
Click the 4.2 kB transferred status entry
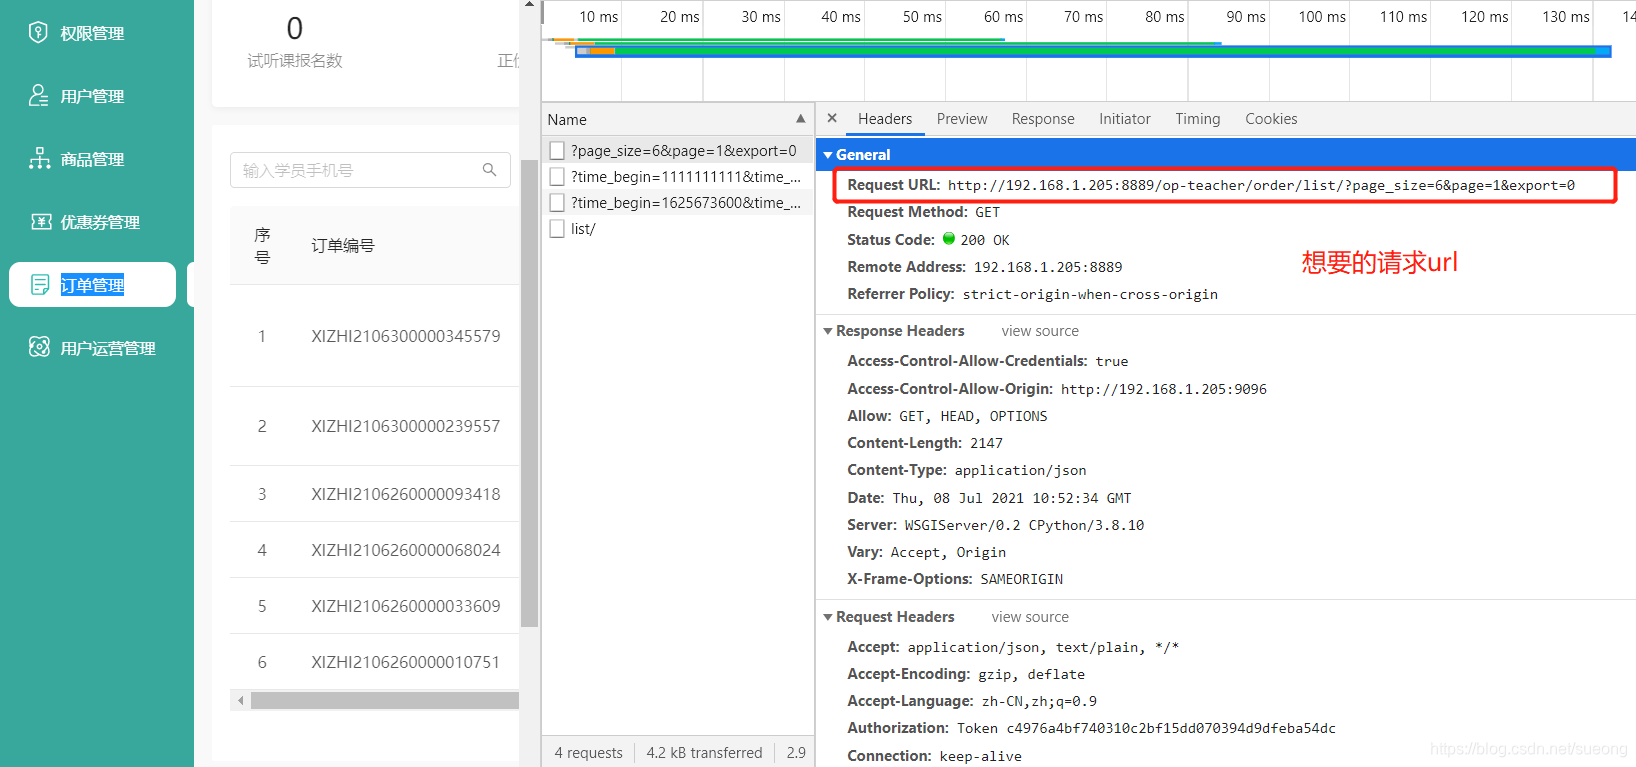pyautogui.click(x=704, y=753)
